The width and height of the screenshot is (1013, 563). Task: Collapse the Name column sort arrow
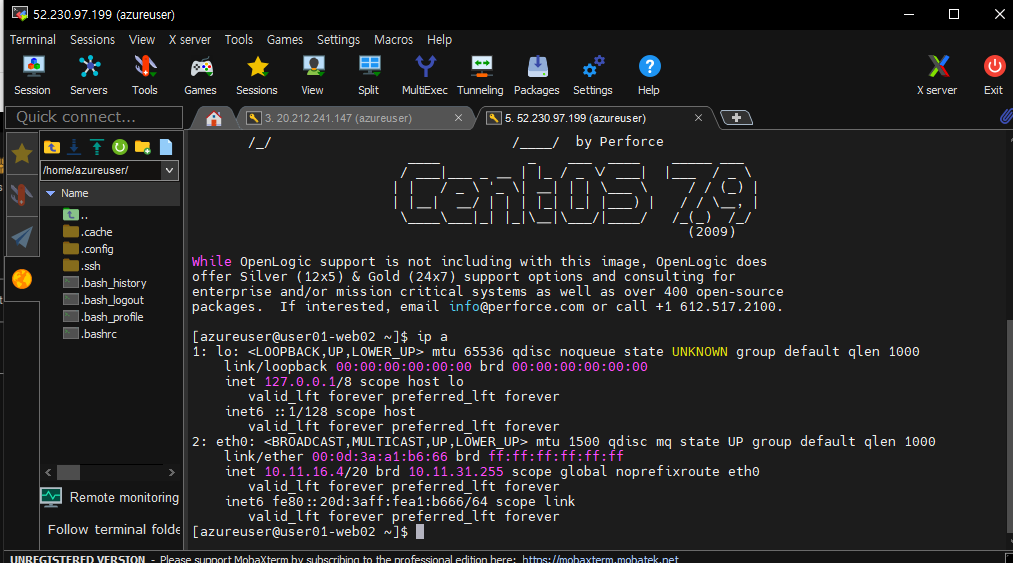coord(50,193)
